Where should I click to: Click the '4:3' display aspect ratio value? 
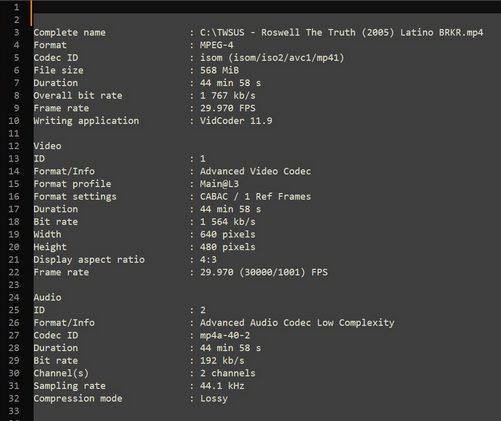pyautogui.click(x=208, y=260)
